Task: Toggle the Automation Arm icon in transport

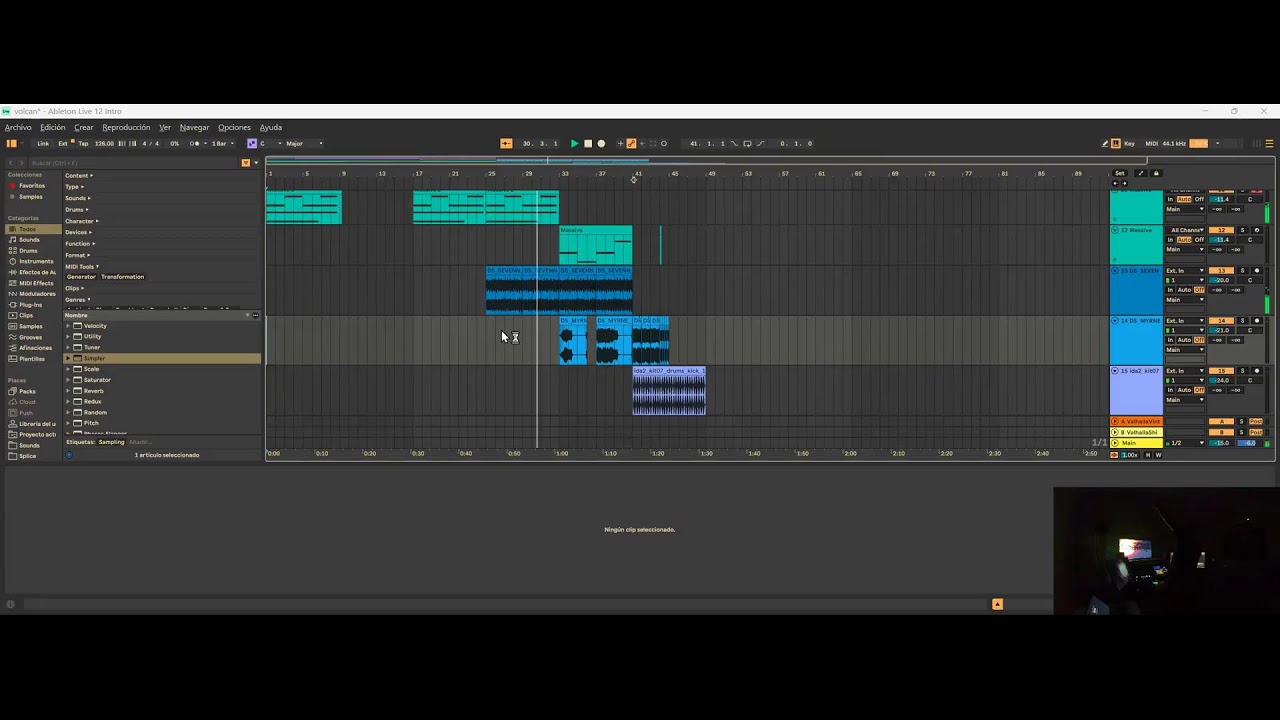Action: point(631,143)
